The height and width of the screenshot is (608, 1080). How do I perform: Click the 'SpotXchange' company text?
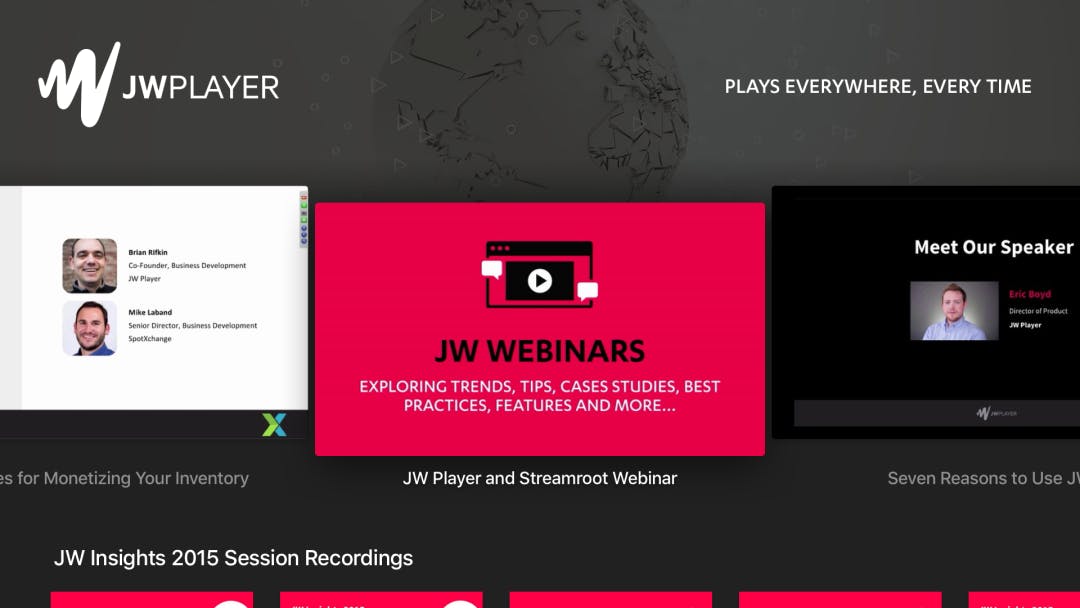pos(149,339)
